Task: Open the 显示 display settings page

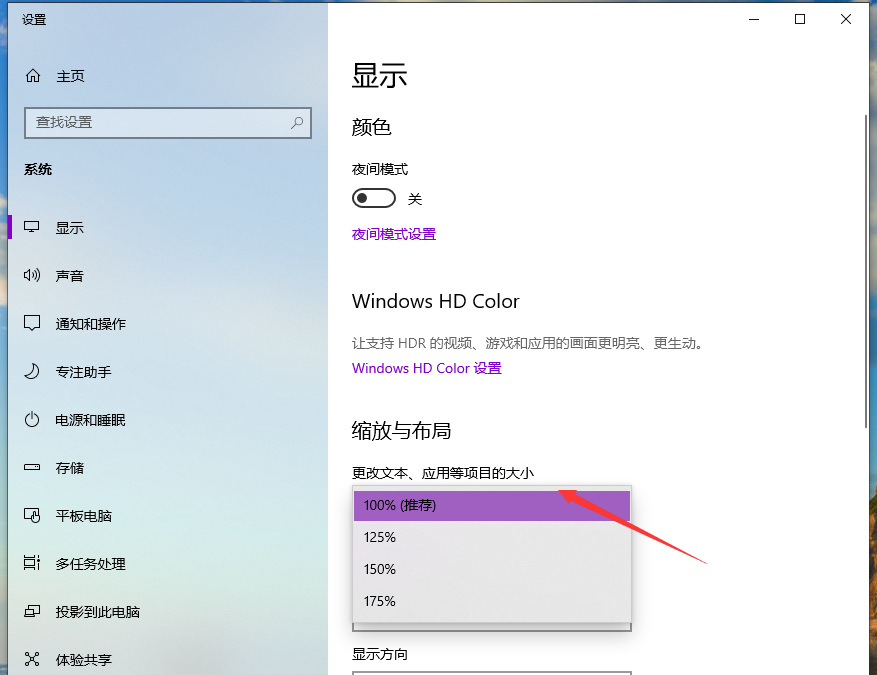Action: 70,228
